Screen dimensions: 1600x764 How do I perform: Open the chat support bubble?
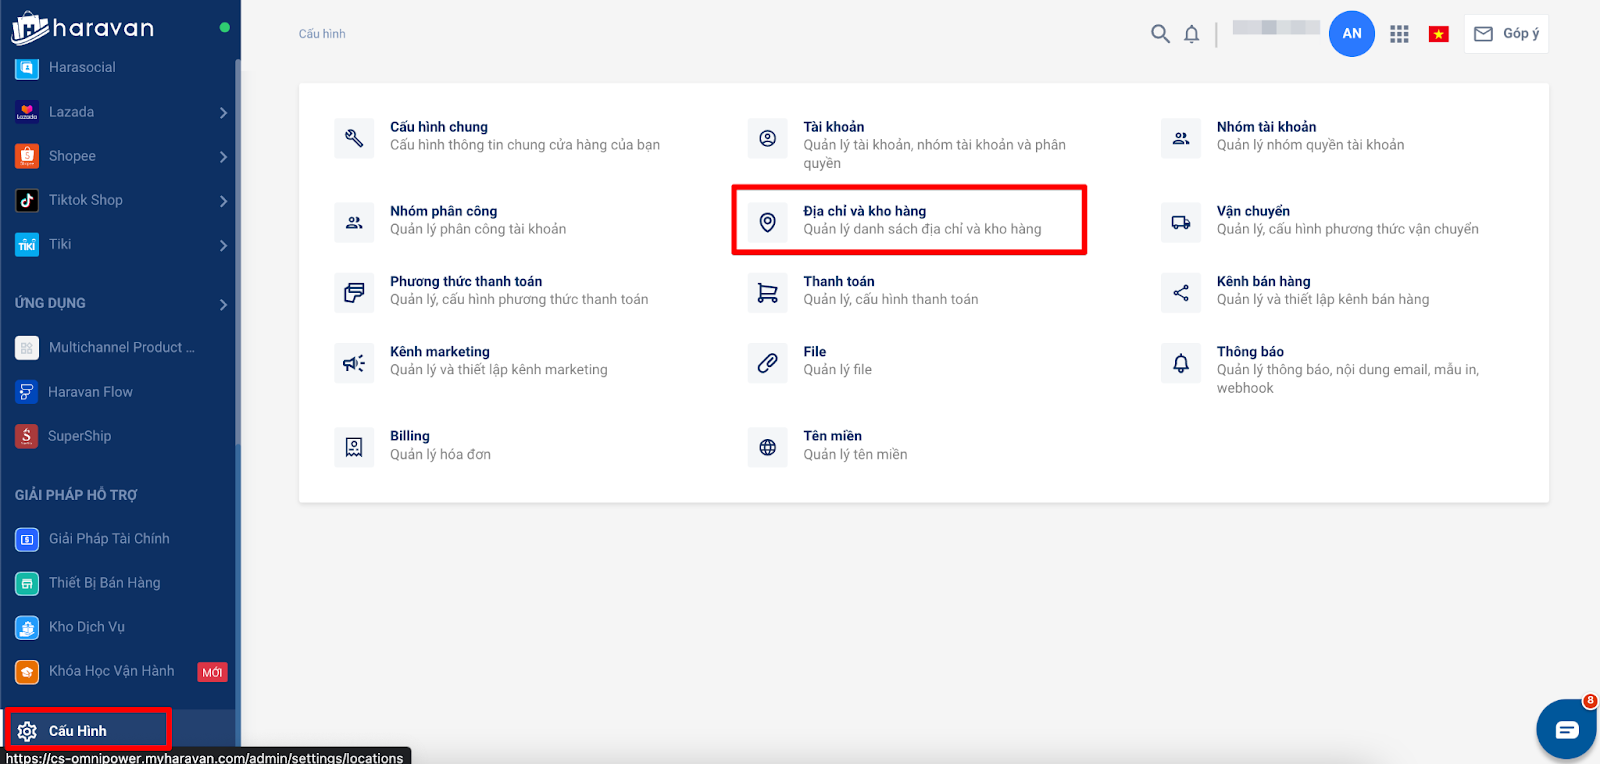[x=1566, y=729]
